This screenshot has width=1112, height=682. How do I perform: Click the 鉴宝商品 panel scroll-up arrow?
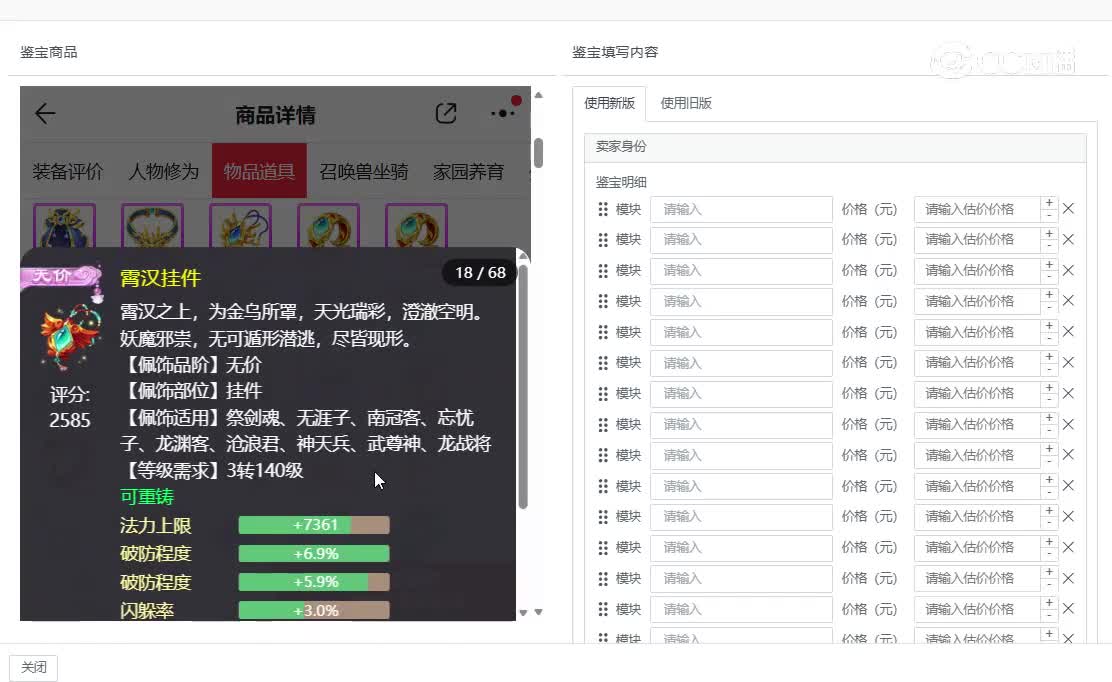(x=538, y=95)
